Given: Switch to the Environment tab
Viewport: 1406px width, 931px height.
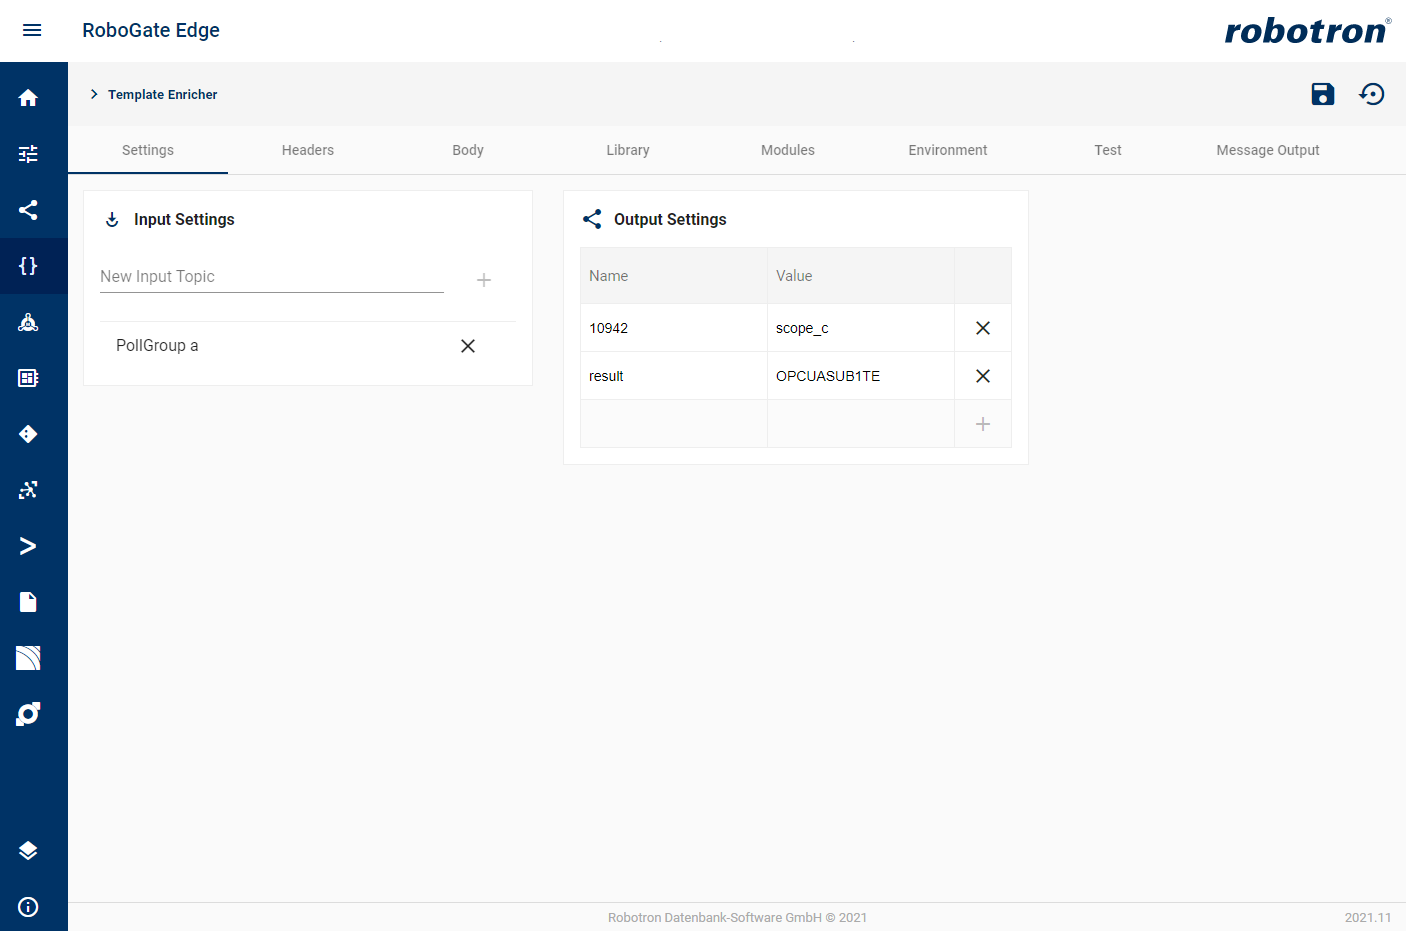Looking at the screenshot, I should (948, 150).
